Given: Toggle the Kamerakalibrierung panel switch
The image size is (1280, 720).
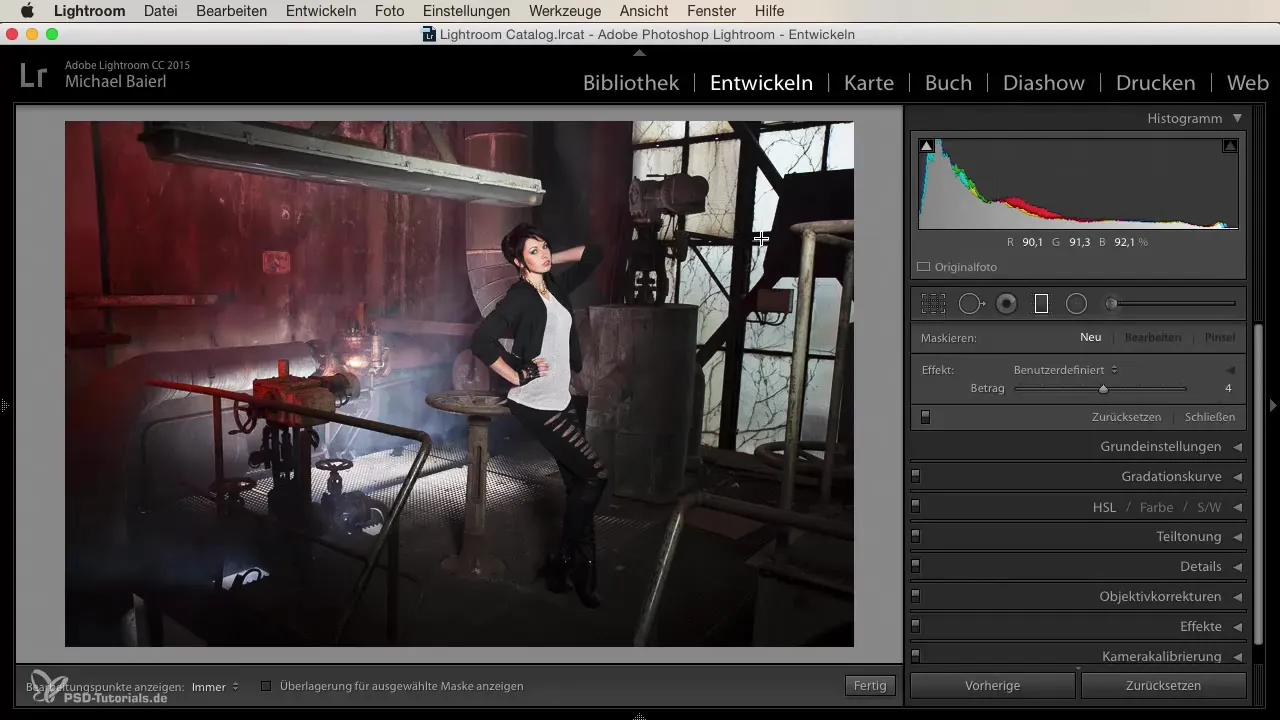Looking at the screenshot, I should coord(915,656).
